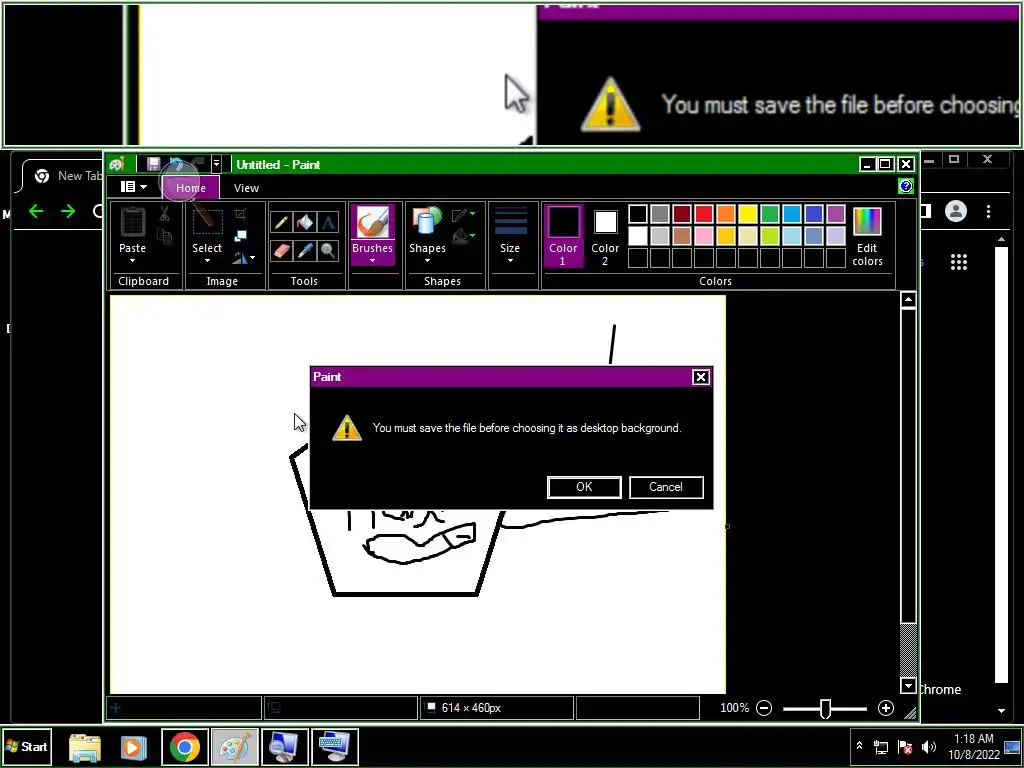Switch to the Home ribbon tab
Image resolution: width=1024 pixels, height=768 pixels.
(x=191, y=187)
